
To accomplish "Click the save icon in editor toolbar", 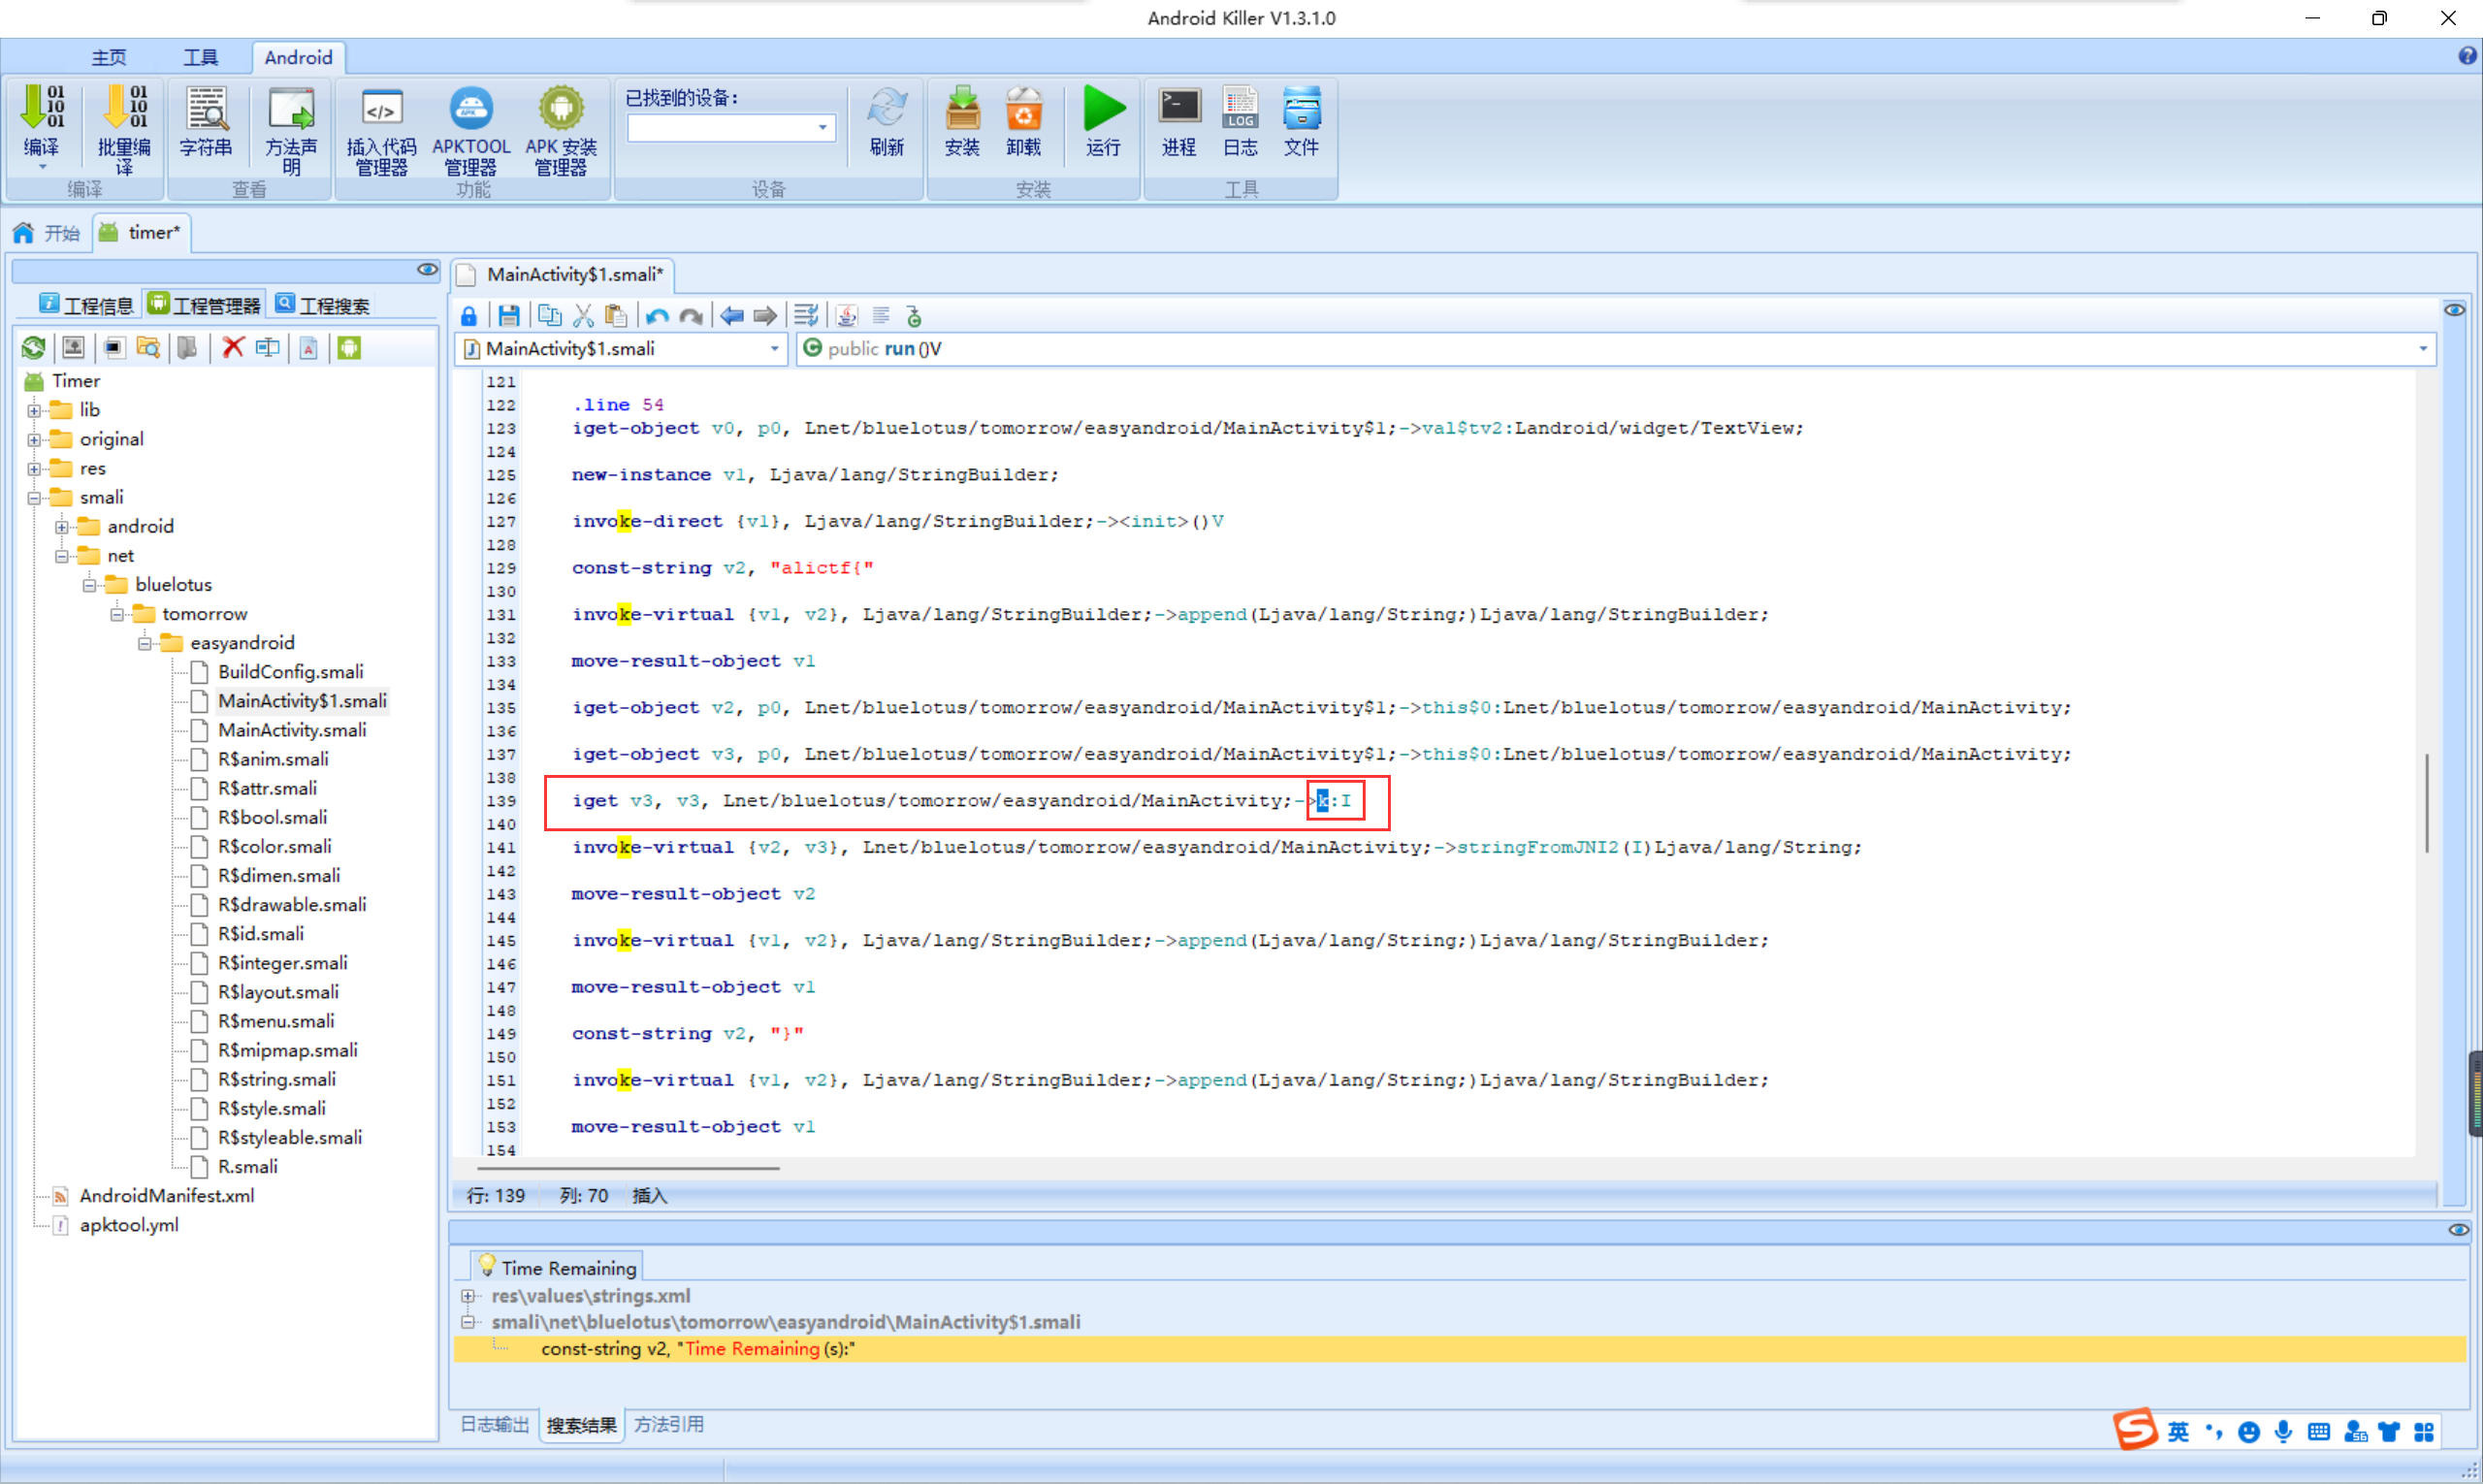I will (509, 316).
